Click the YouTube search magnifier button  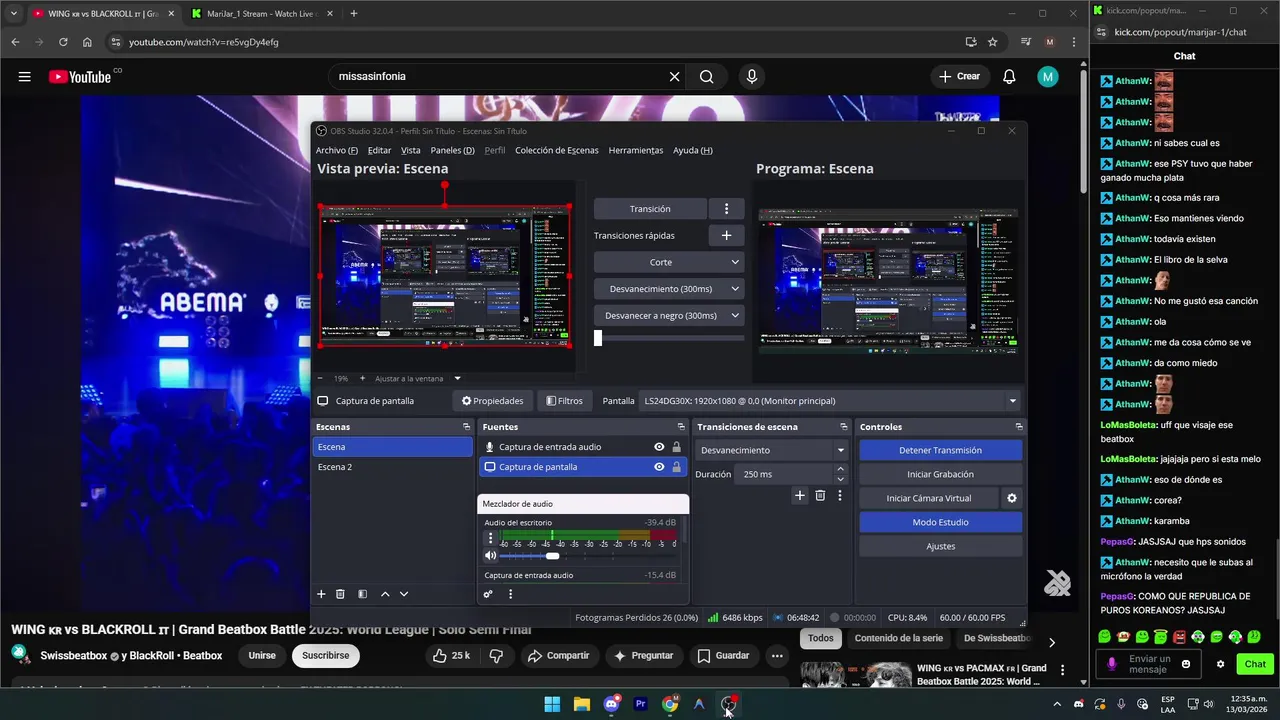pos(707,77)
